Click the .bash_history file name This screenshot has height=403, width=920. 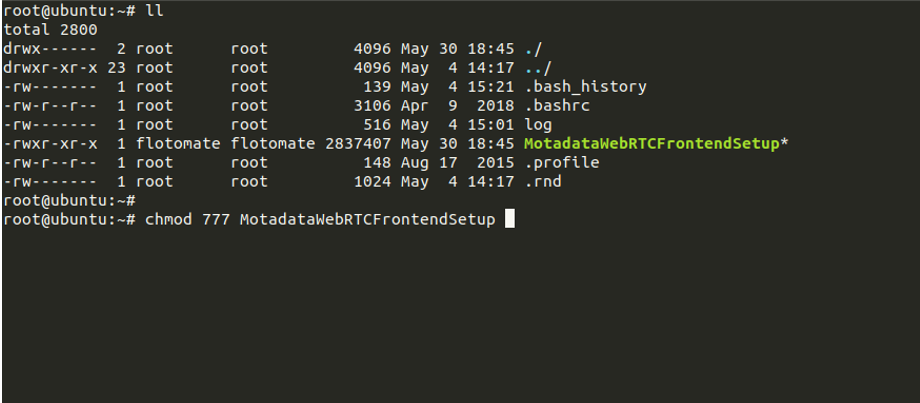(585, 87)
